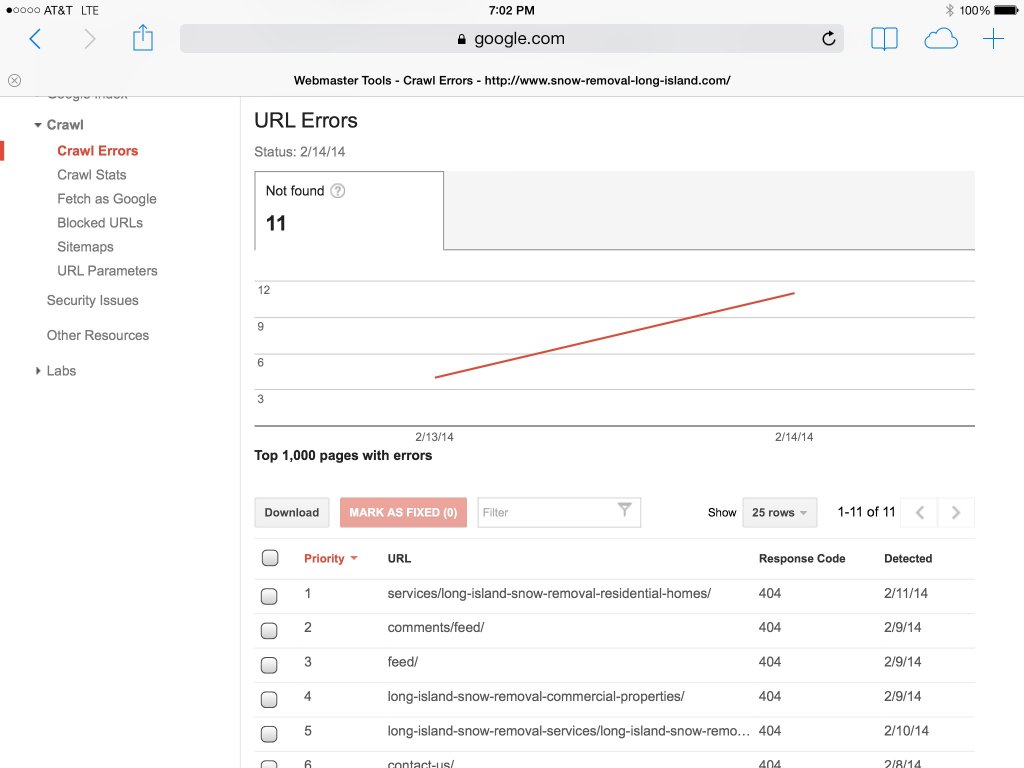This screenshot has height=768, width=1024.
Task: Tap the lock icon in address bar
Action: 462,39
